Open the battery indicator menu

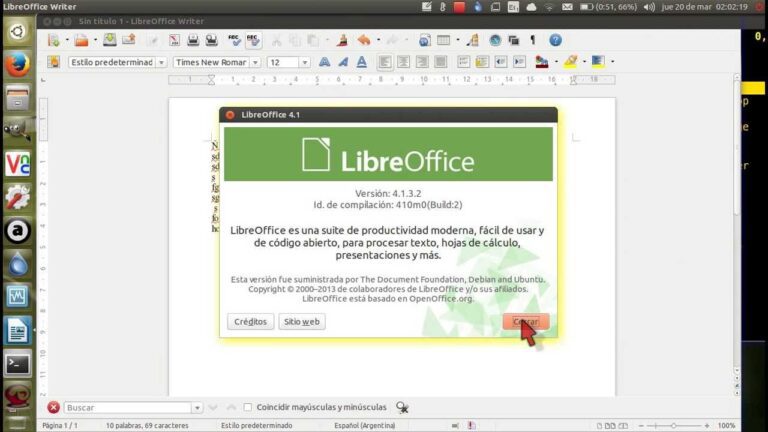(608, 7)
